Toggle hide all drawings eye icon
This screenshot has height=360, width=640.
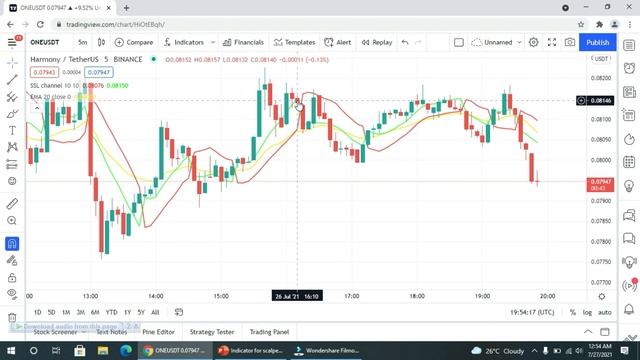pos(12,294)
